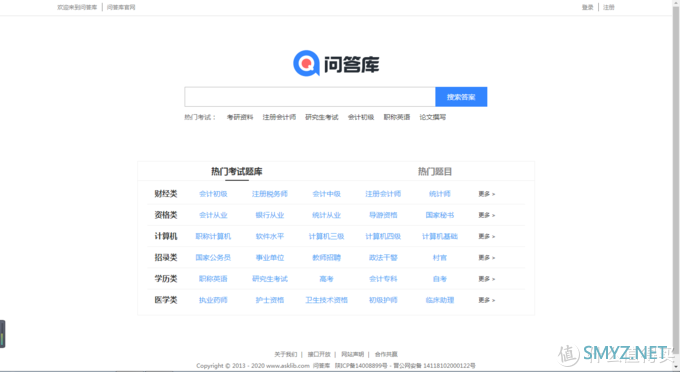This screenshot has height=372, width=680.
Task: Click the 问答库 logo icon
Action: [306, 63]
